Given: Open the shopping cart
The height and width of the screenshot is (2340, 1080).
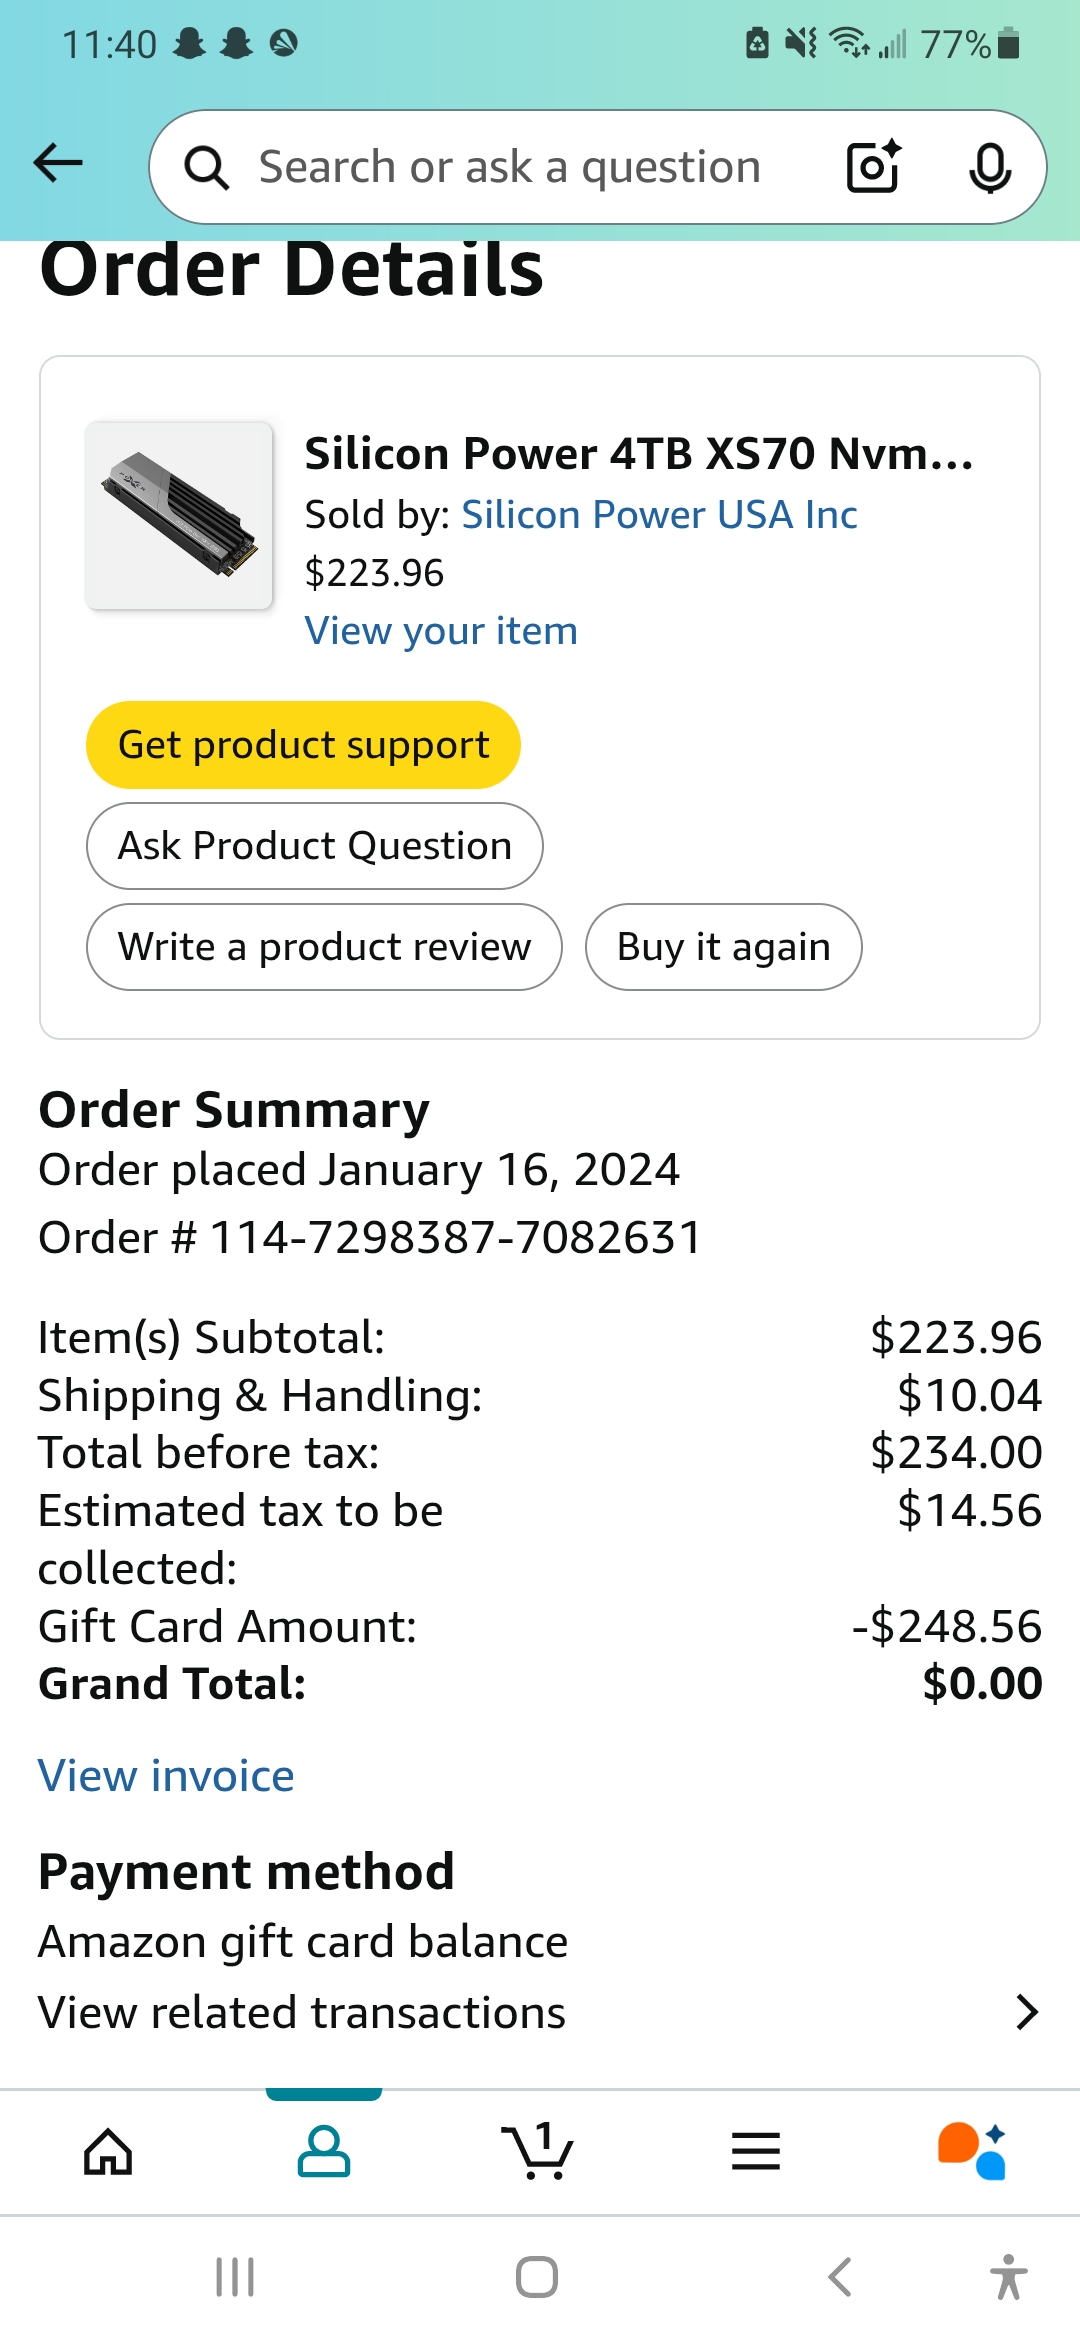Looking at the screenshot, I should point(538,2151).
